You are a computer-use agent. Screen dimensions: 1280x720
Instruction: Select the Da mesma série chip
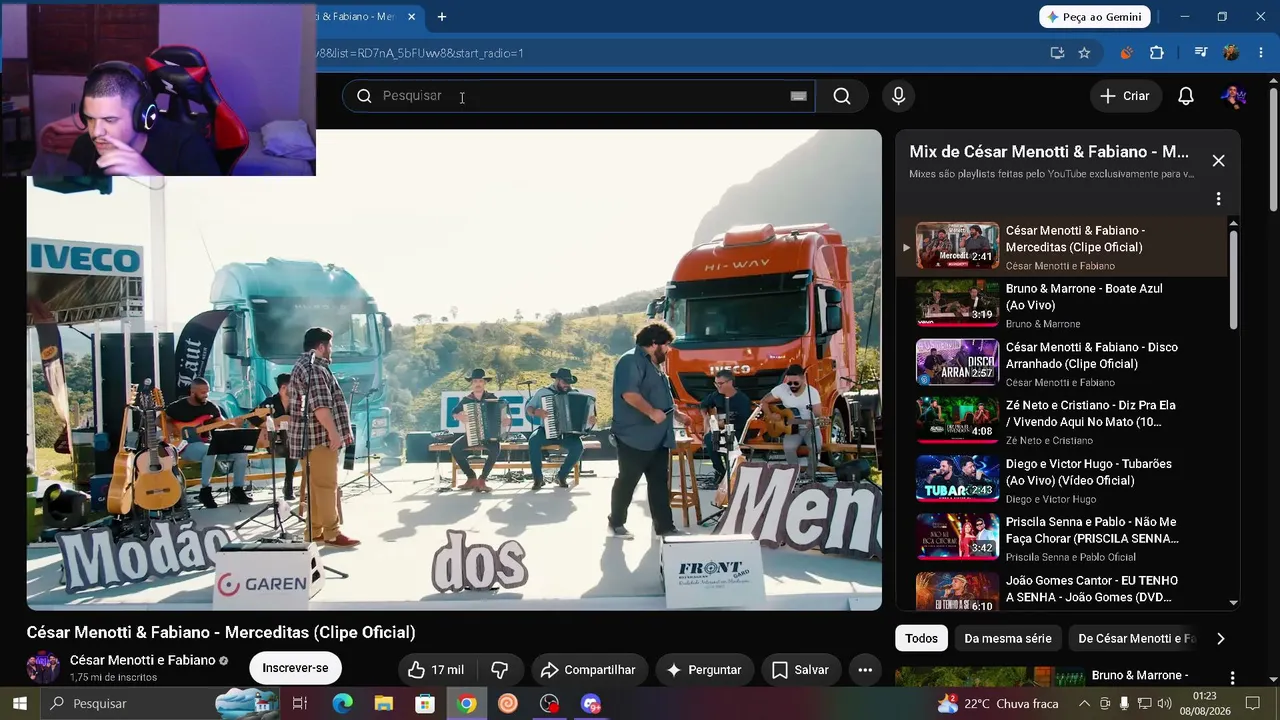[1008, 638]
